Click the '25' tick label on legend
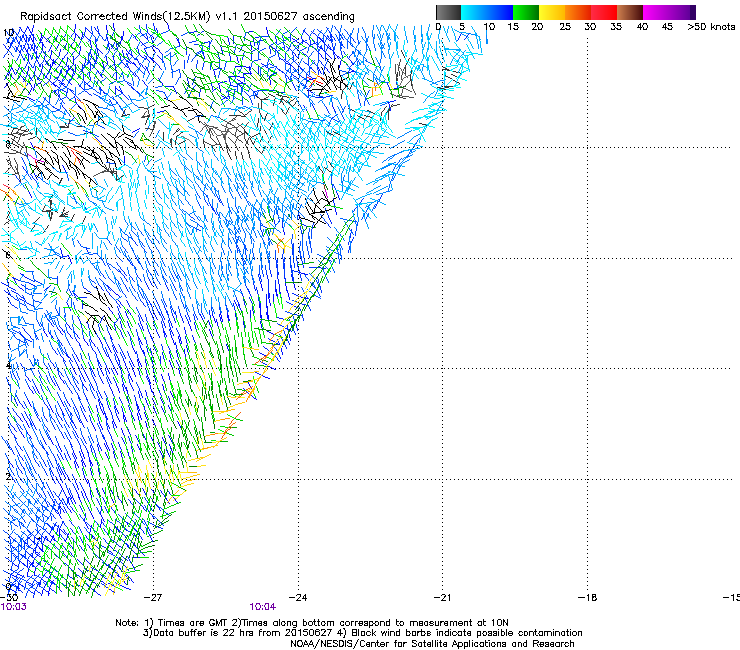 coord(565,27)
